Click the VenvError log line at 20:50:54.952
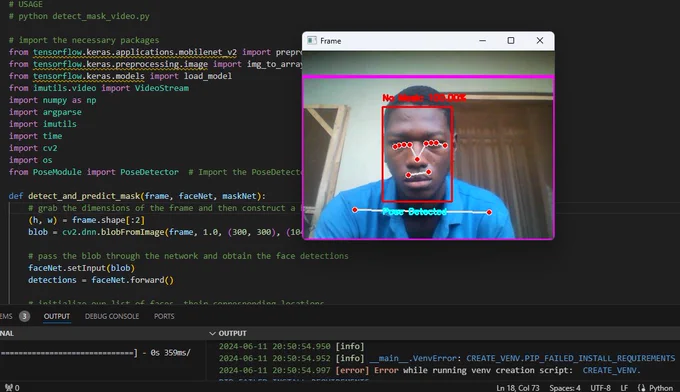The height and width of the screenshot is (392, 680). [x=447, y=358]
